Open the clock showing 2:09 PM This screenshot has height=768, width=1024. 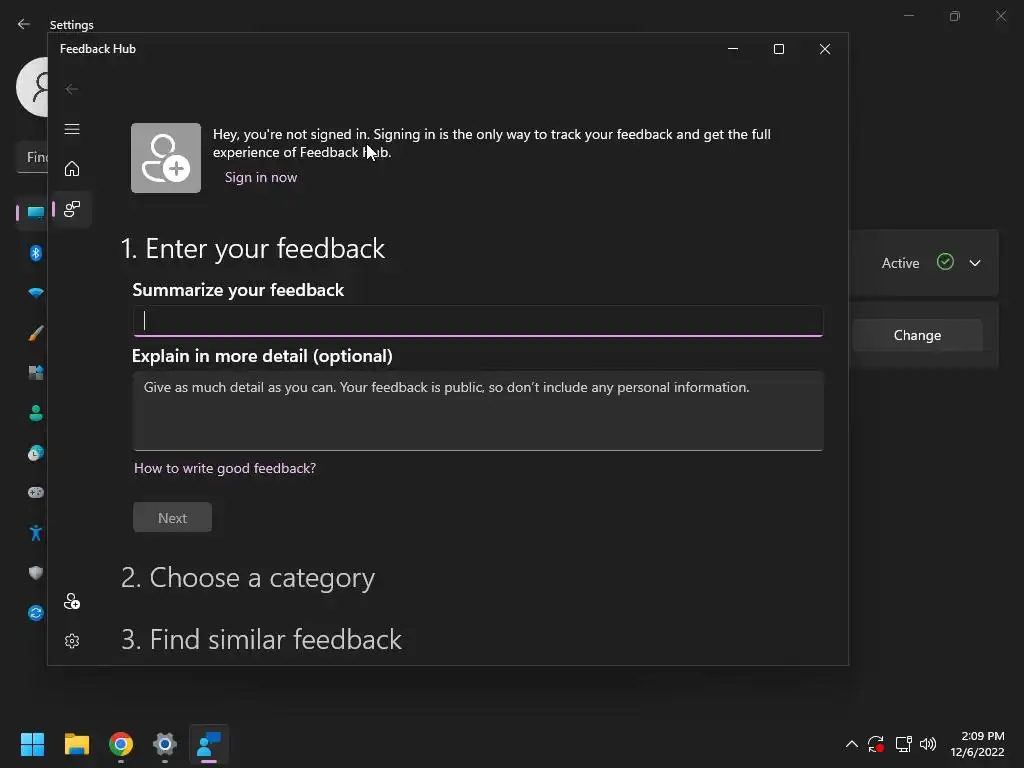[977, 744]
